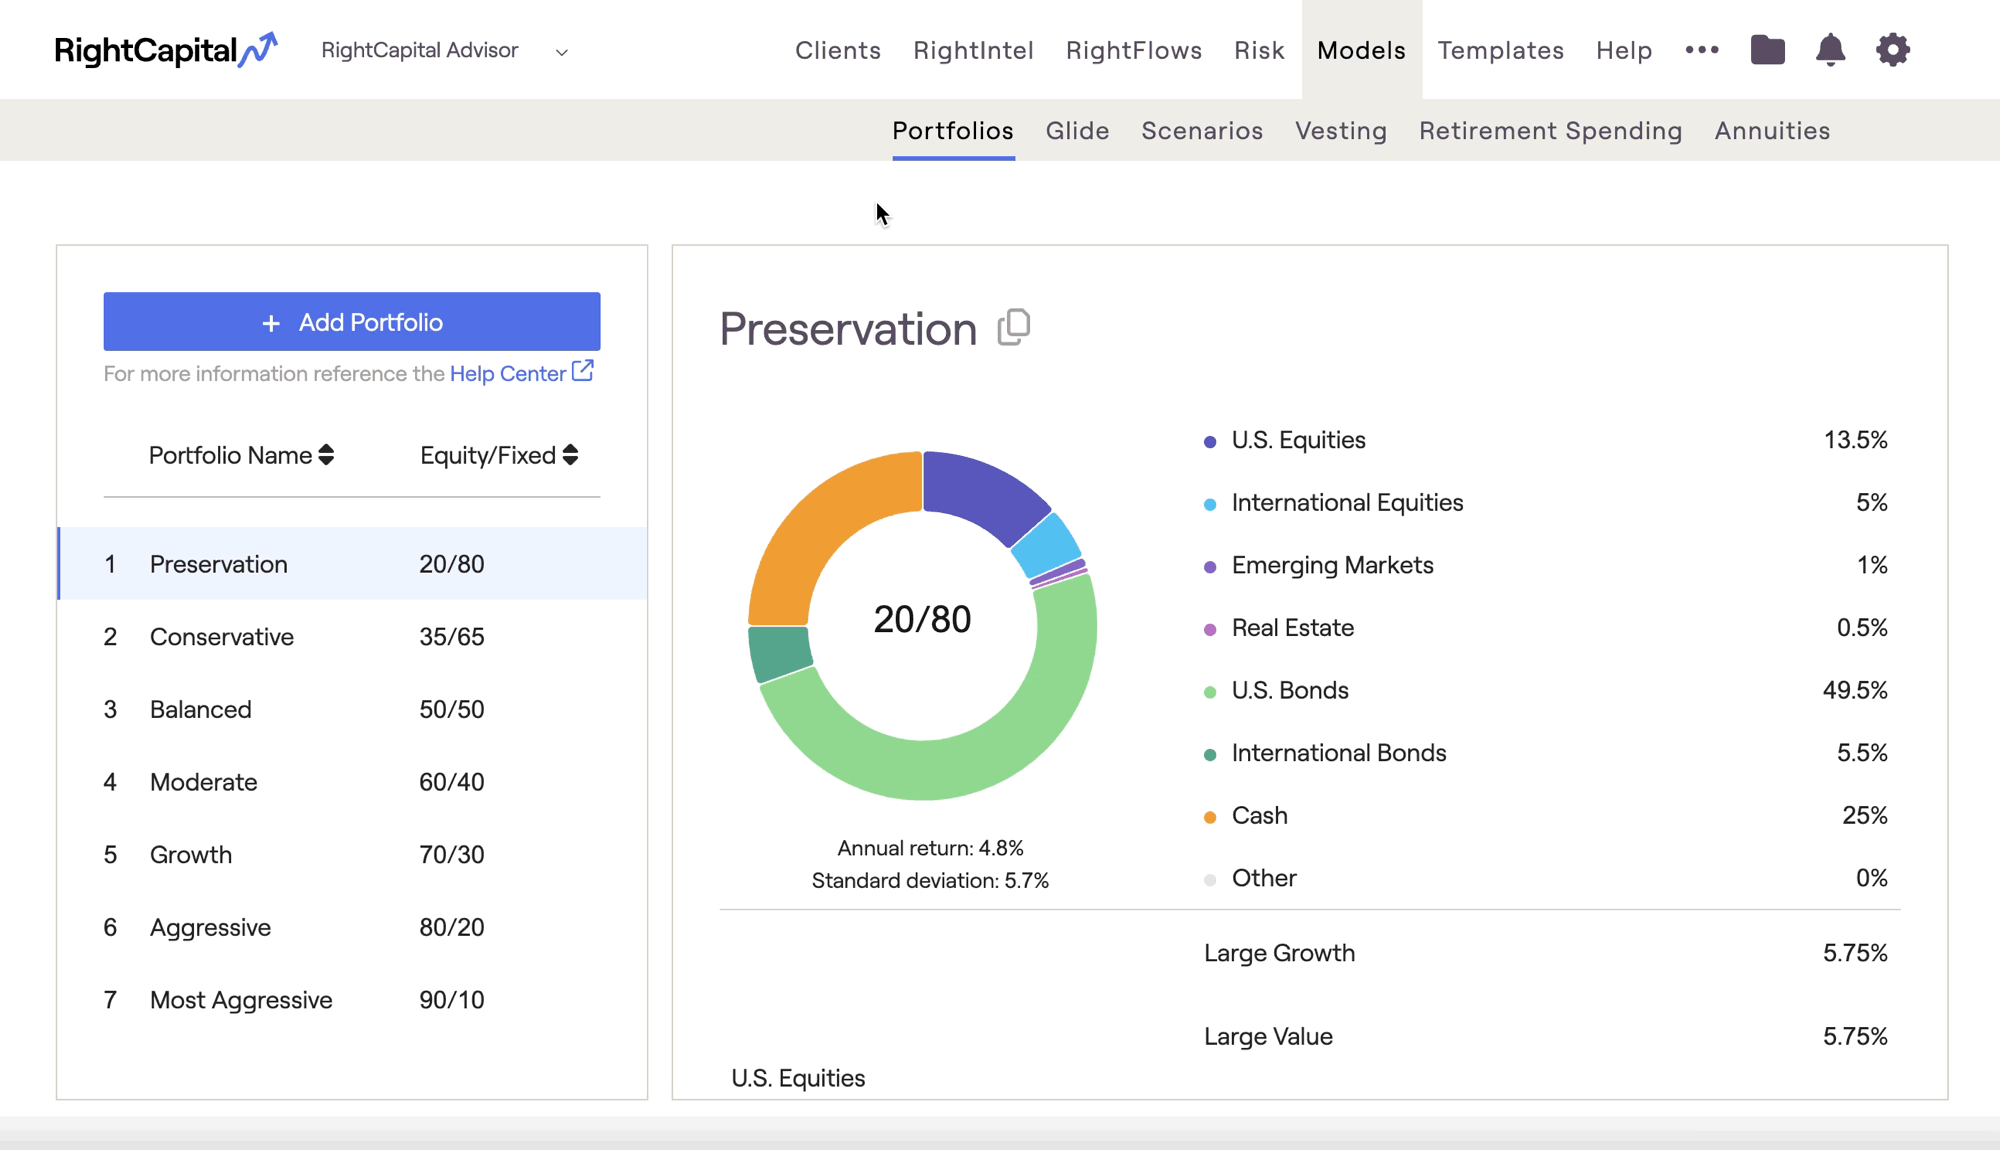Click the Emerging Markets legend label

[x=1332, y=565]
